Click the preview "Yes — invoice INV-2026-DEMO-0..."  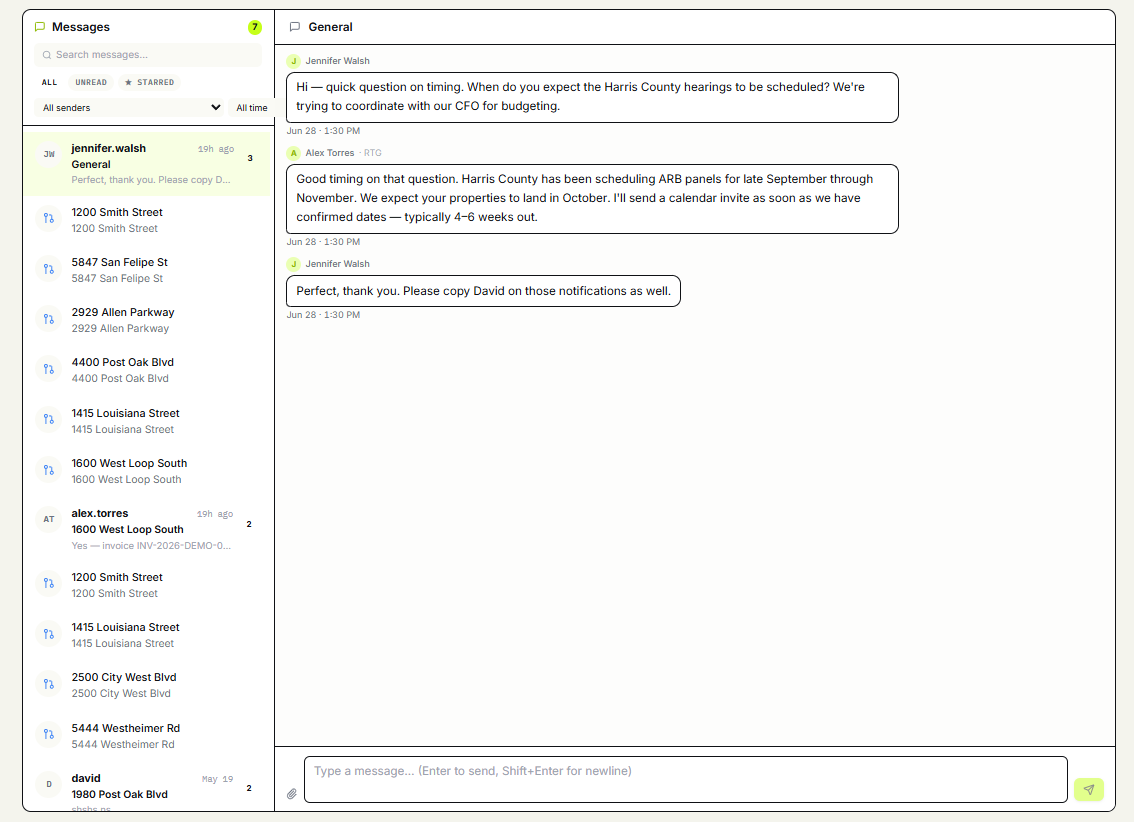[151, 546]
